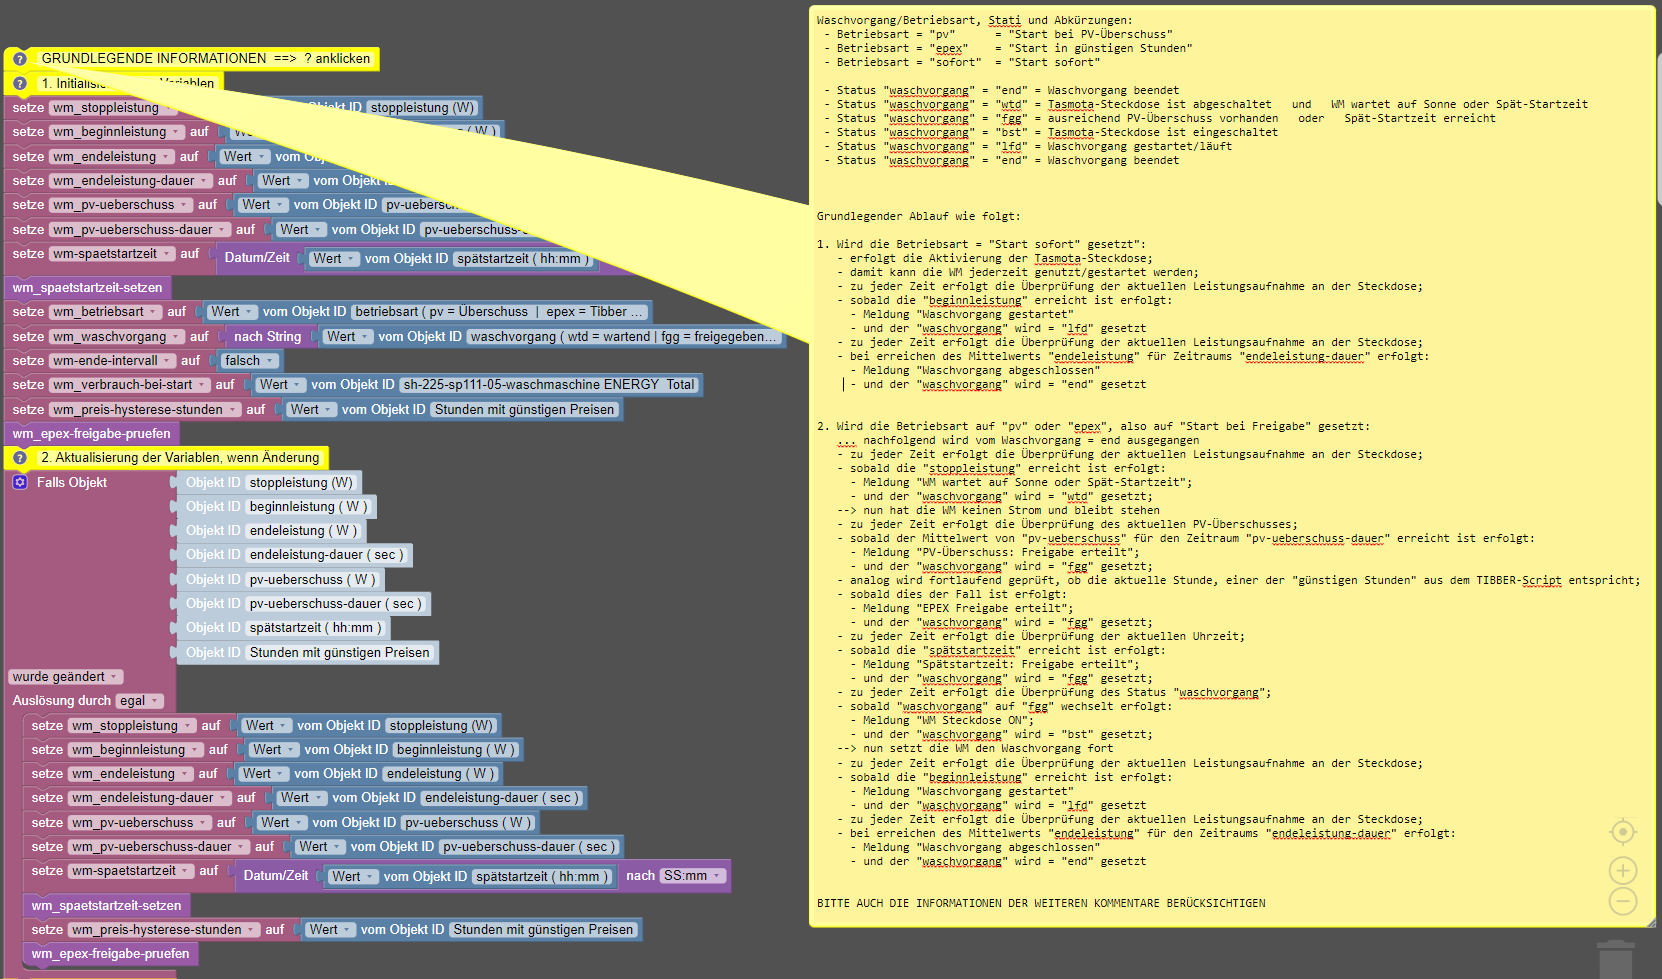
Task: Click the 'betriebsart ( pv = Überschuss | epex = Tibber' object ID field
Action: point(500,312)
